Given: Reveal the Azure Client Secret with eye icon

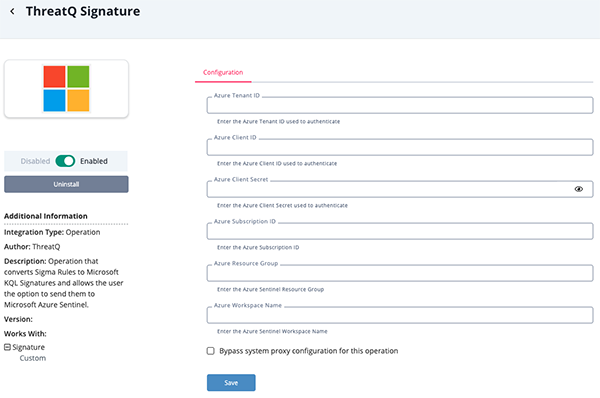Looking at the screenshot, I should click(579, 189).
